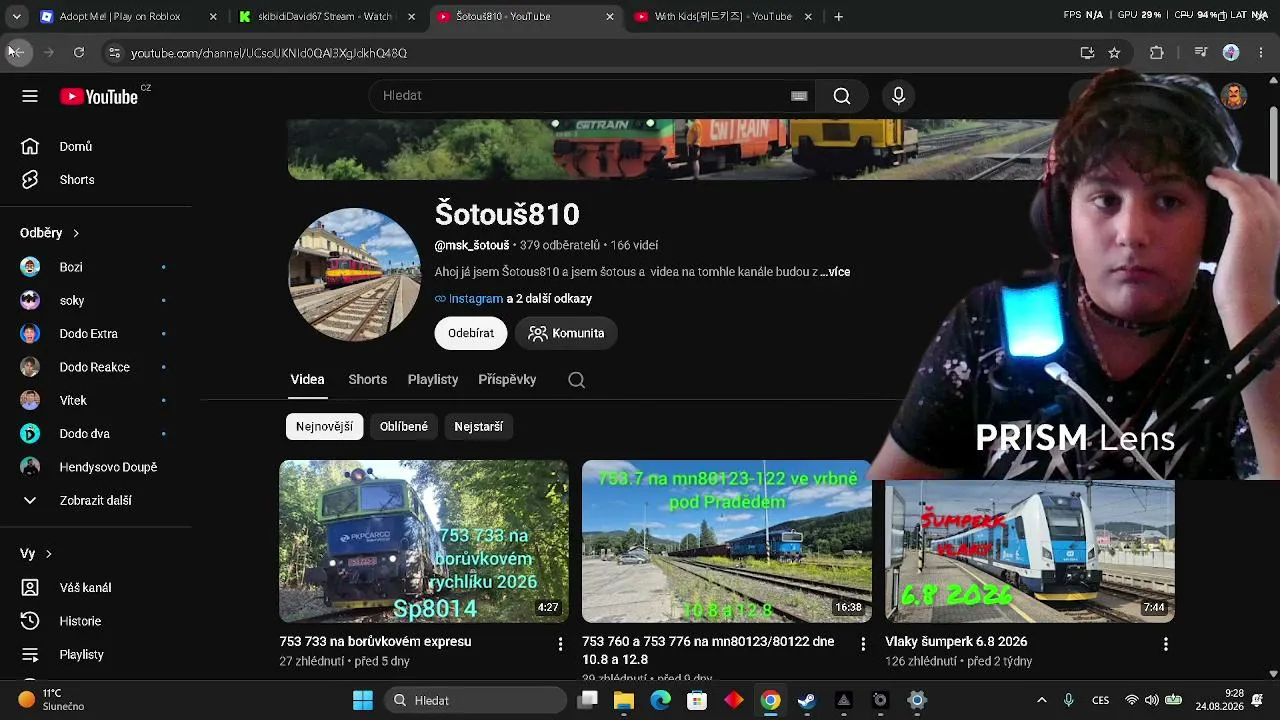This screenshot has width=1280, height=720.
Task: Reload the current page
Action: pos(79,53)
